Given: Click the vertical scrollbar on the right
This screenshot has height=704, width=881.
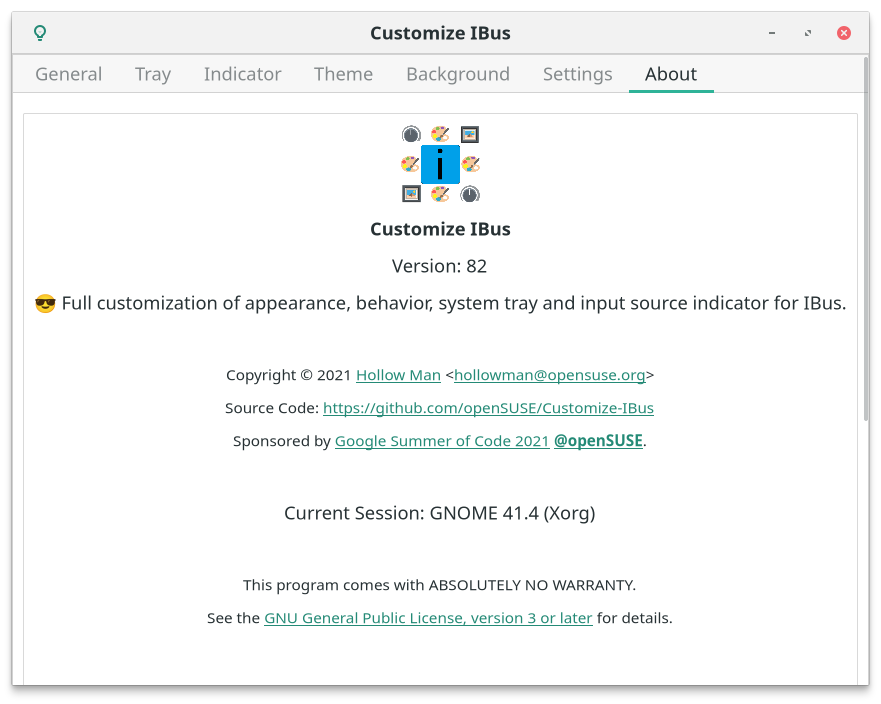Looking at the screenshot, I should pos(866,239).
